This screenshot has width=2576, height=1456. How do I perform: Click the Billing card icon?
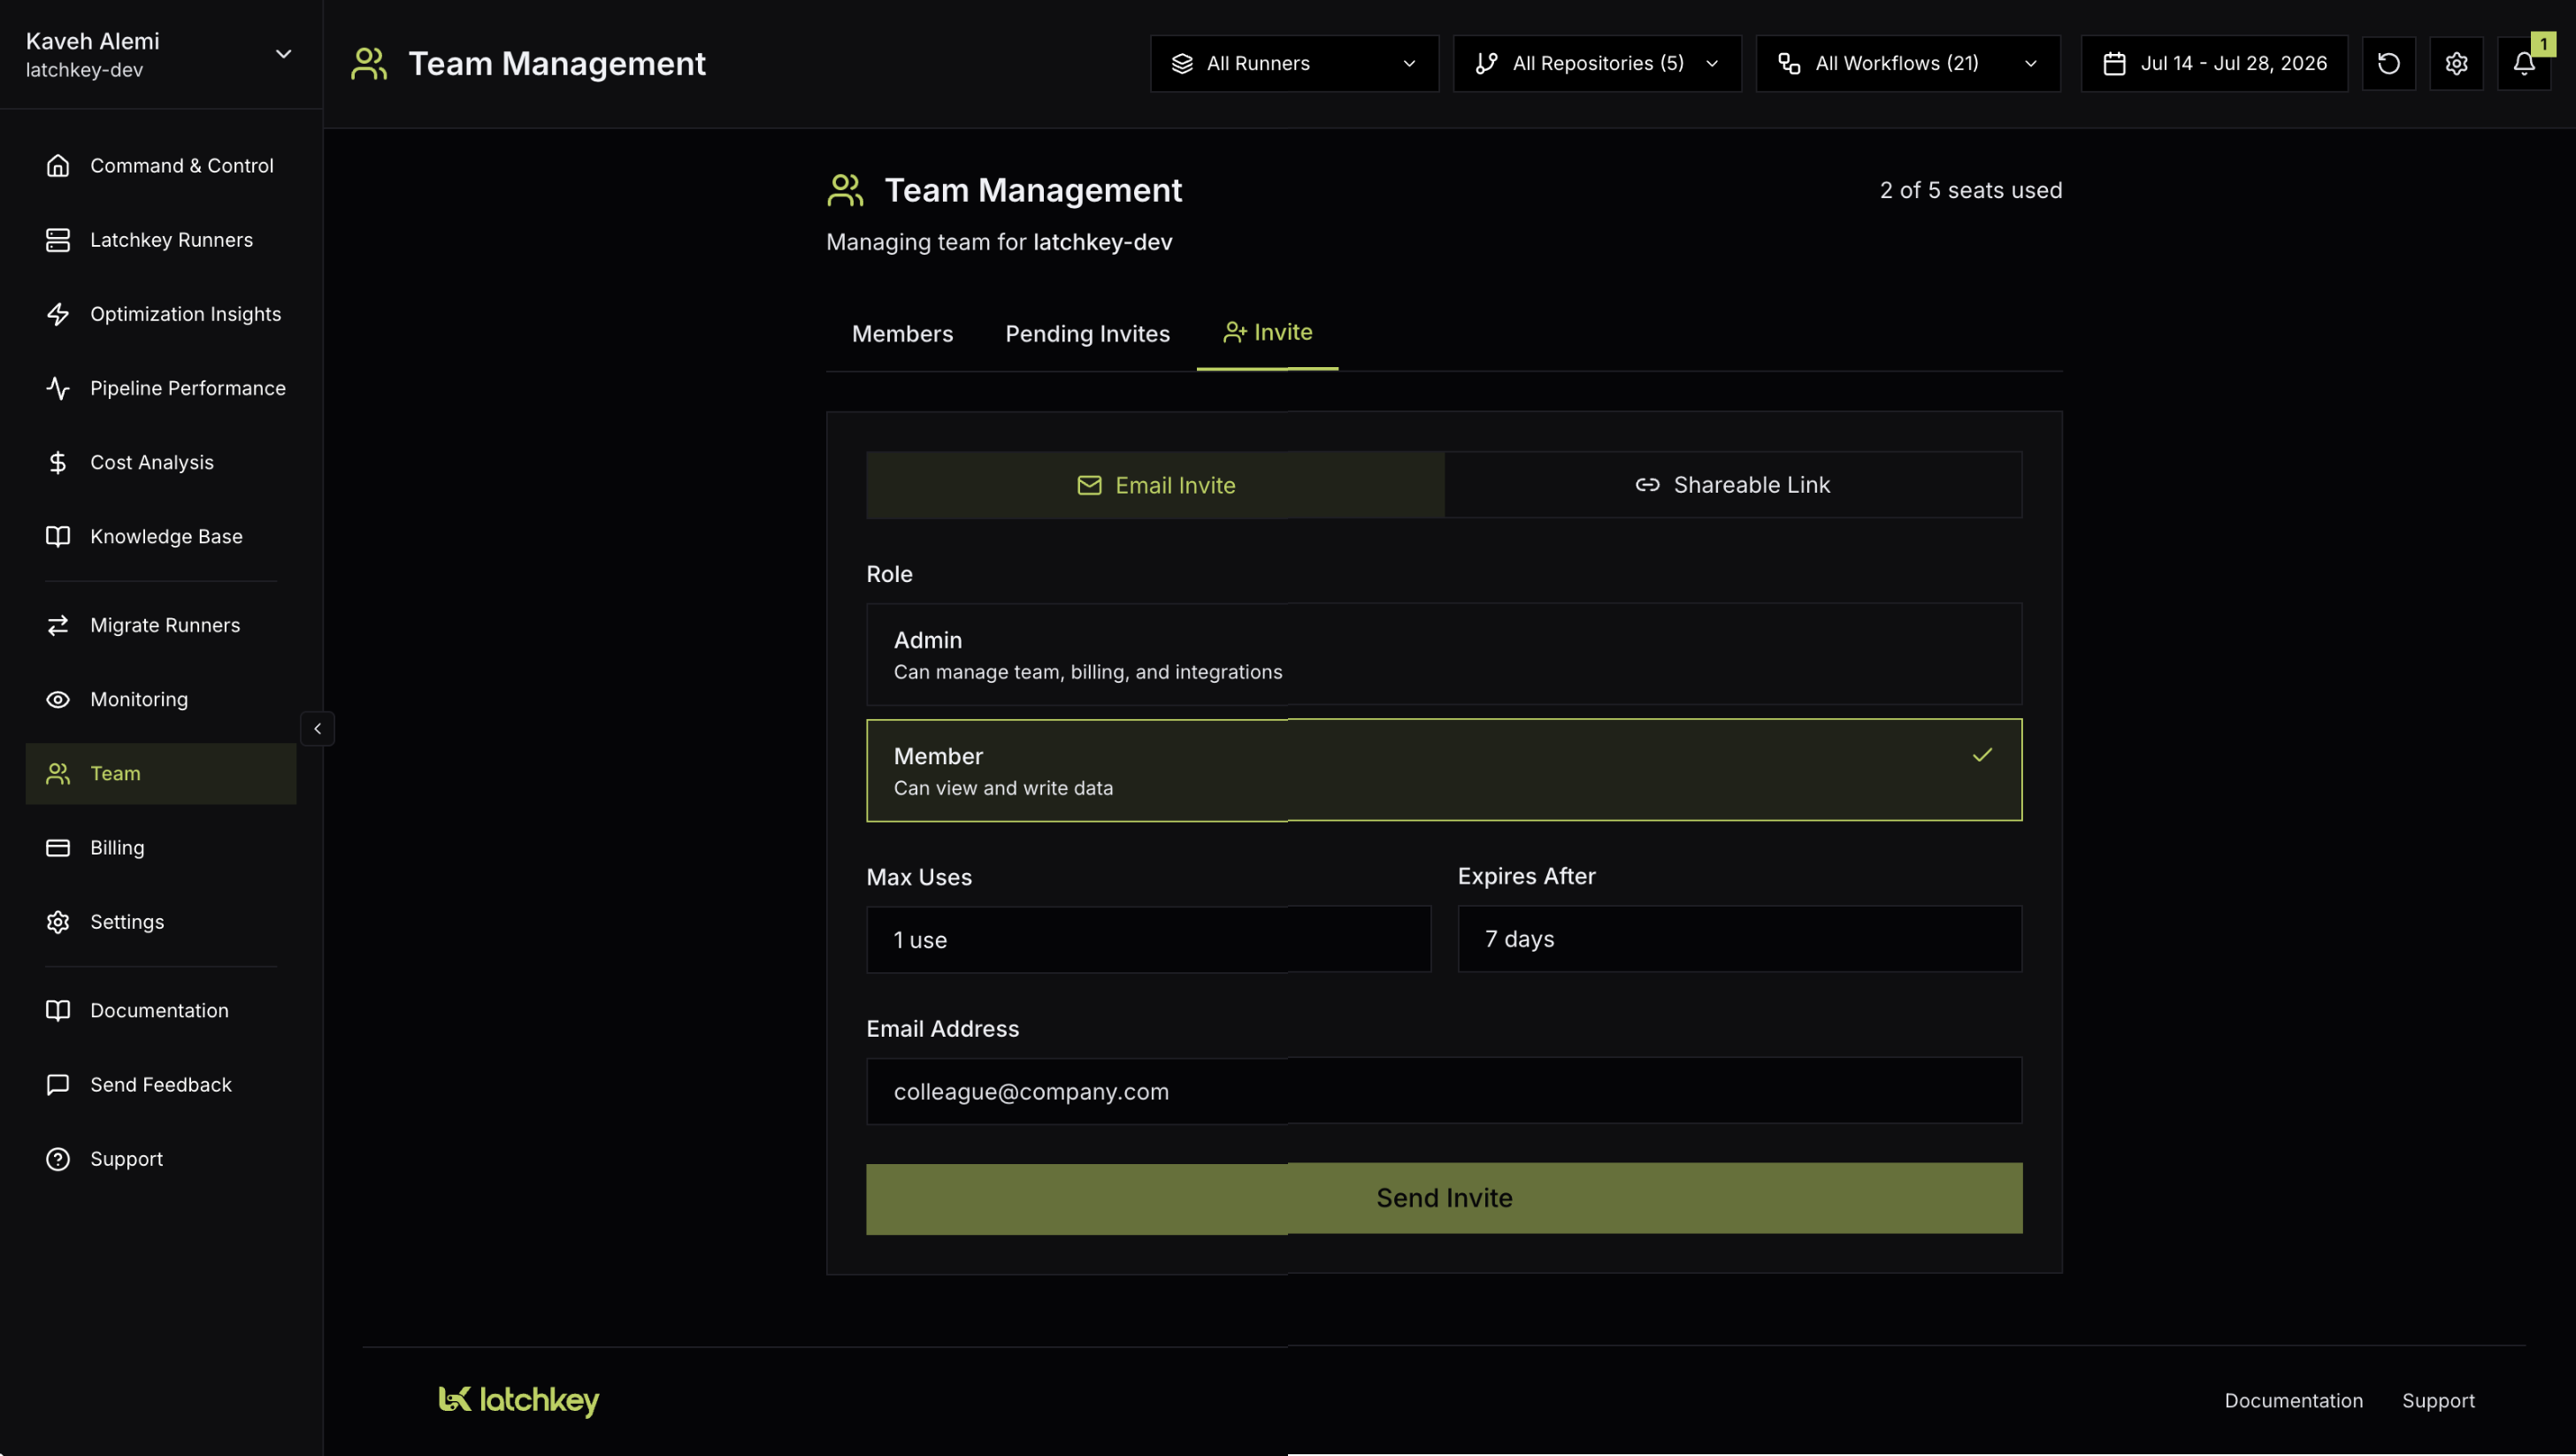coord(58,847)
